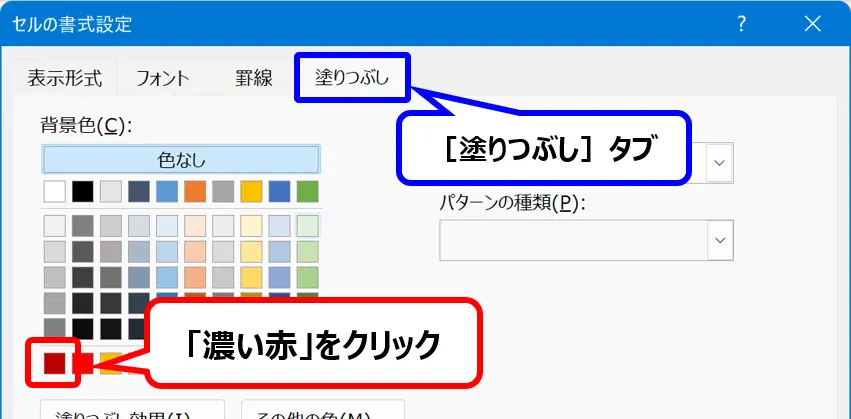Select the palest sky blue Accent 1 tint
Screen dimensions: 851x419
click(x=167, y=226)
